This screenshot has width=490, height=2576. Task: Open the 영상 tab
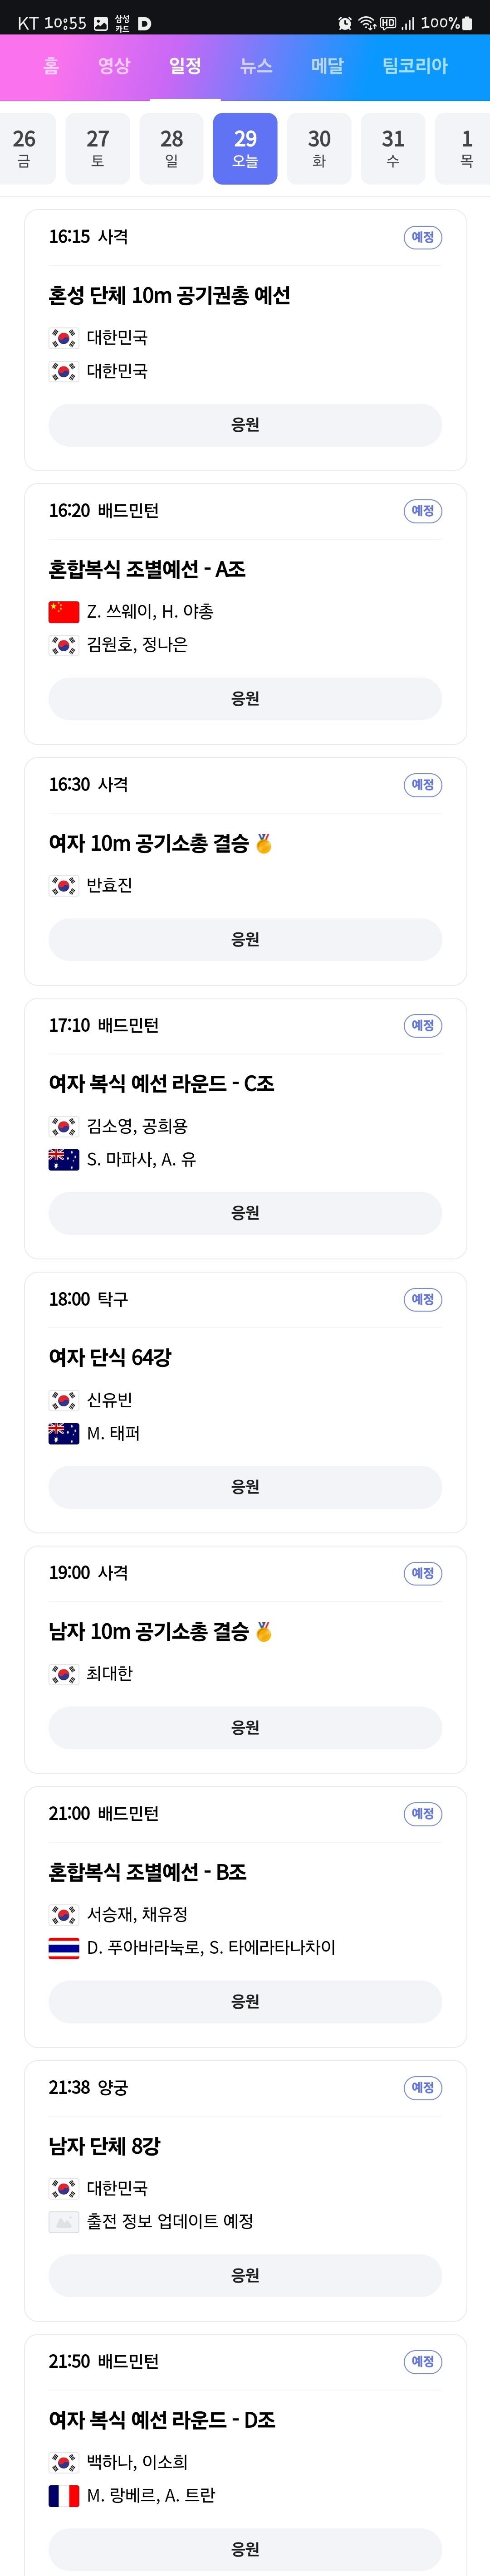coord(114,66)
